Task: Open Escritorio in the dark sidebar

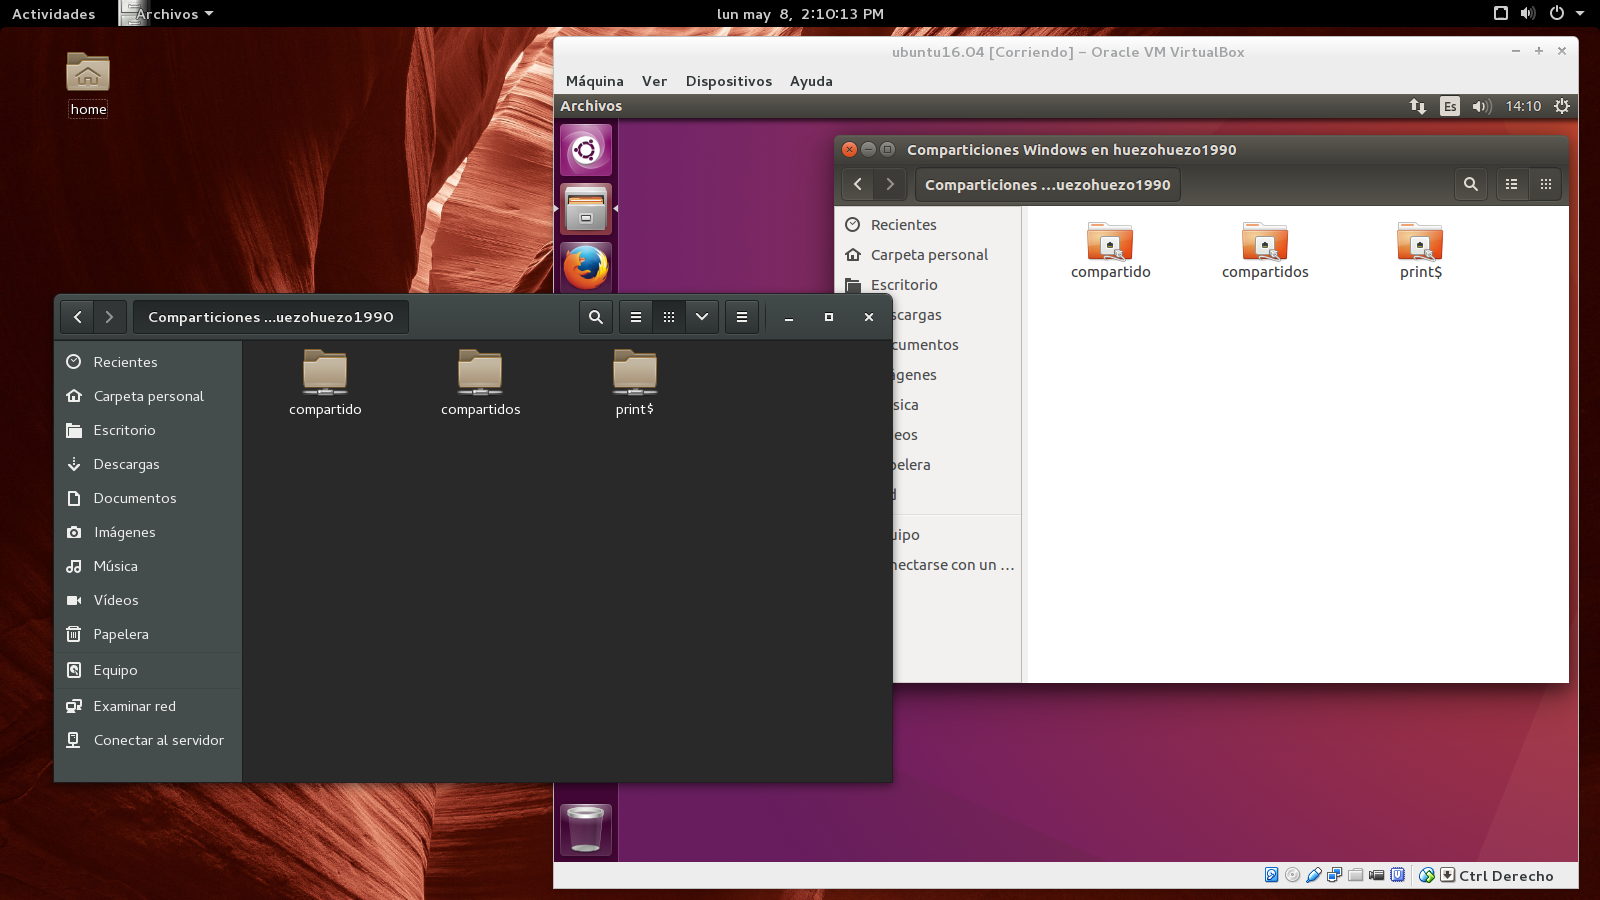Action: pos(148,430)
